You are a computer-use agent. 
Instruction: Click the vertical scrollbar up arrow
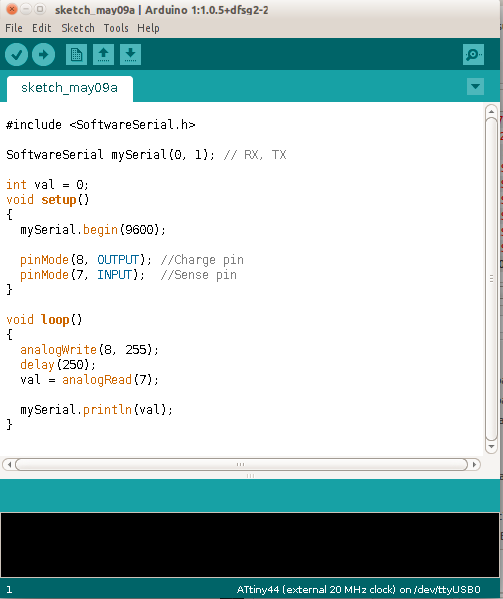[x=491, y=111]
